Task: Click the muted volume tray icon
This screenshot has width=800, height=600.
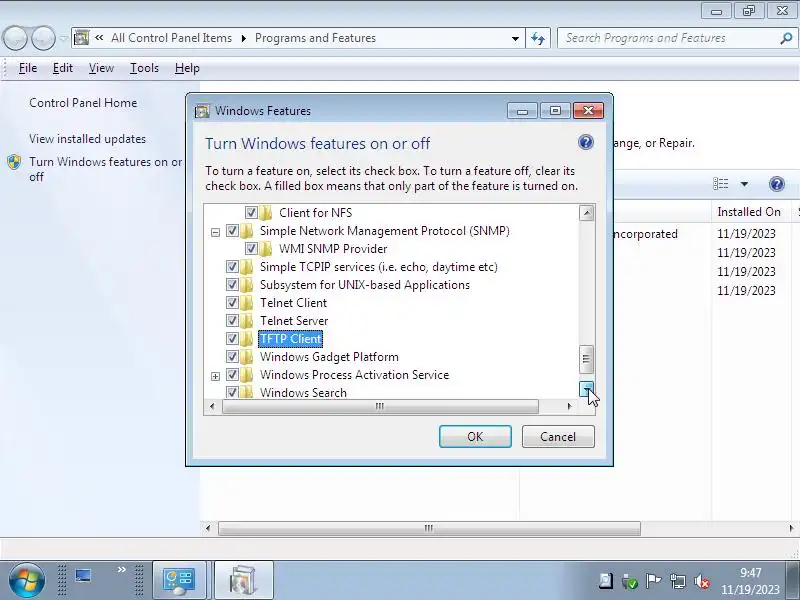Action: point(702,581)
